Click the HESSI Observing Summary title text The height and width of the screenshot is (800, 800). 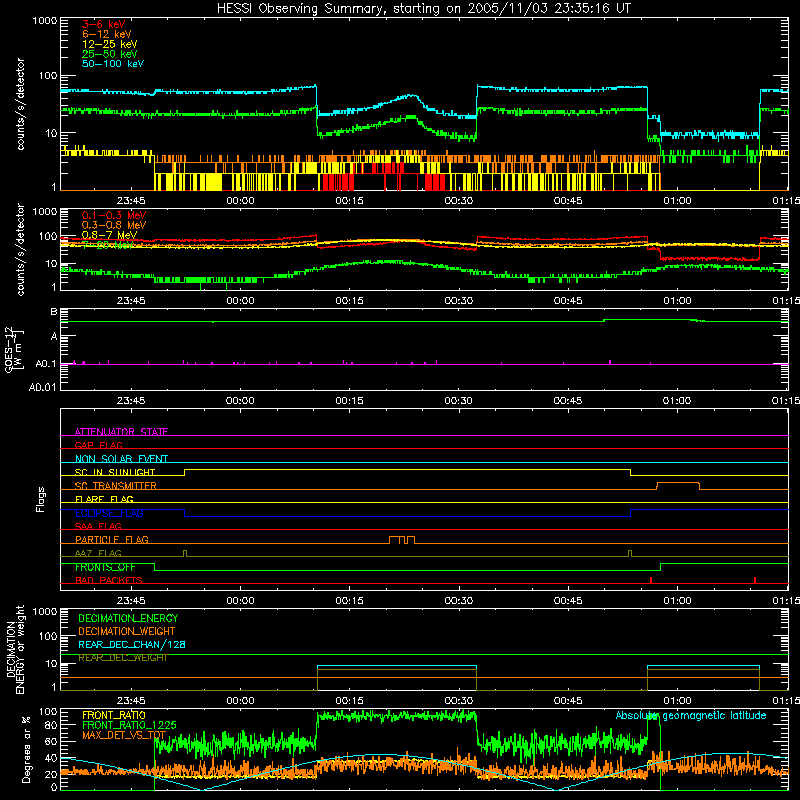pyautogui.click(x=424, y=9)
